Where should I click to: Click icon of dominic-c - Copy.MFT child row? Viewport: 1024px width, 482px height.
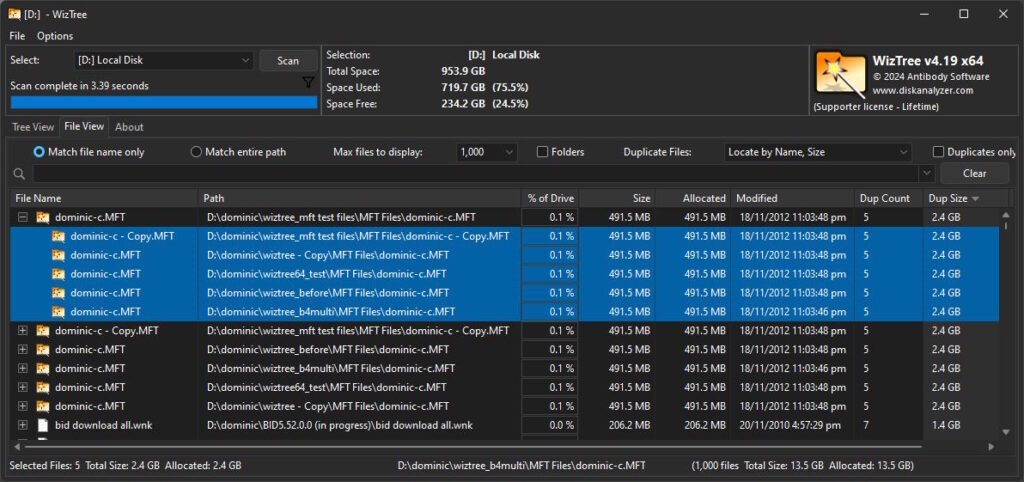pos(58,236)
